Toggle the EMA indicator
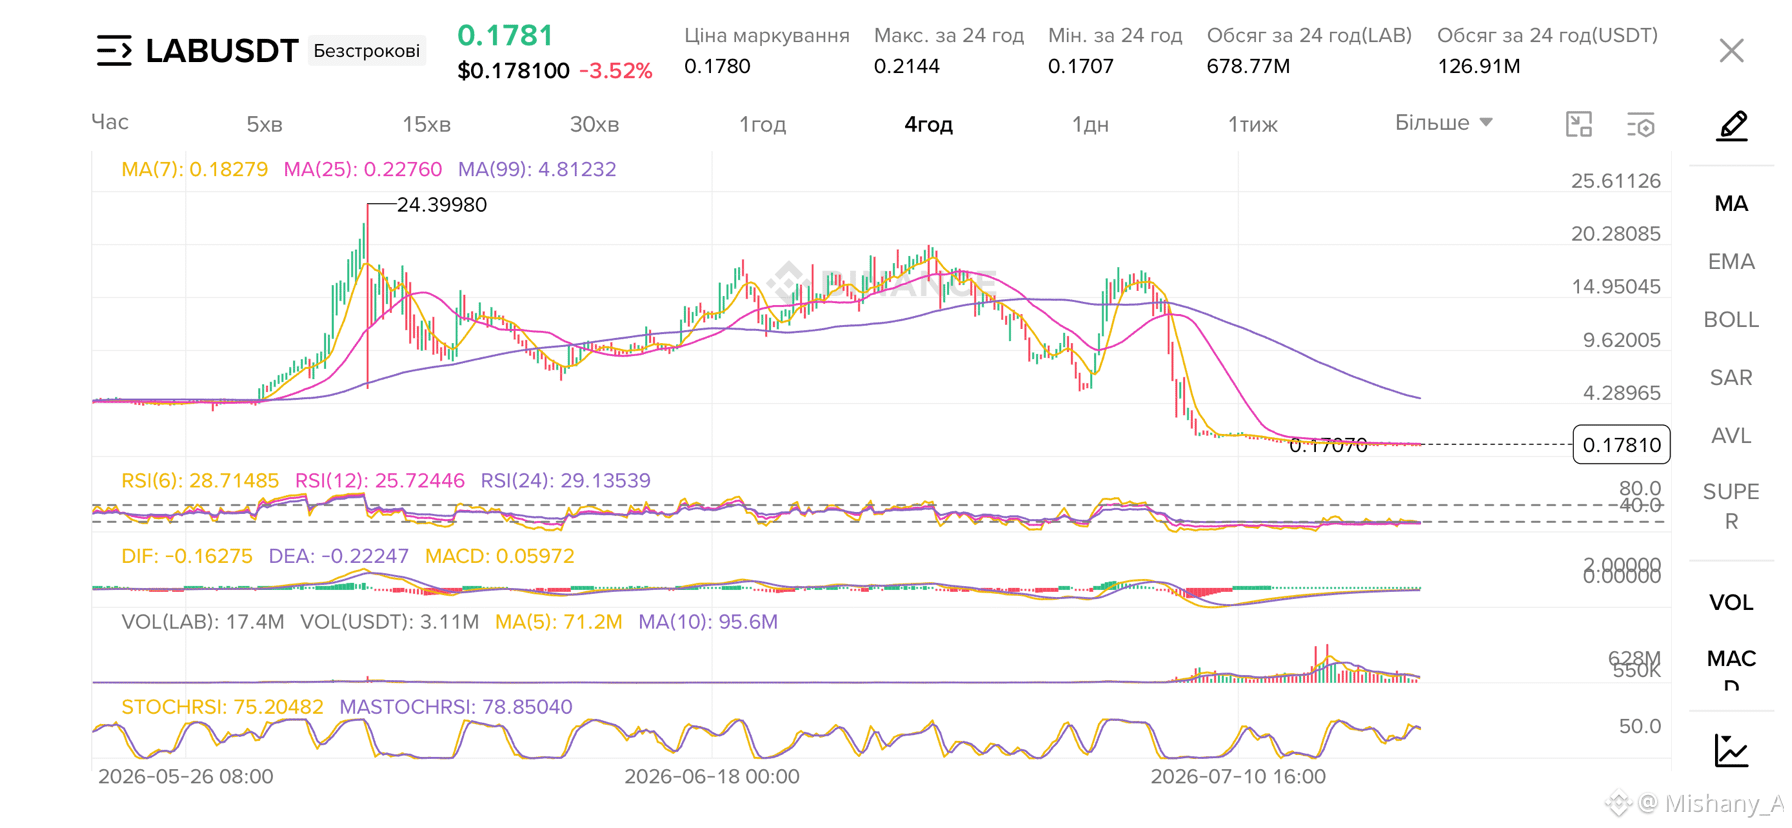 point(1731,262)
